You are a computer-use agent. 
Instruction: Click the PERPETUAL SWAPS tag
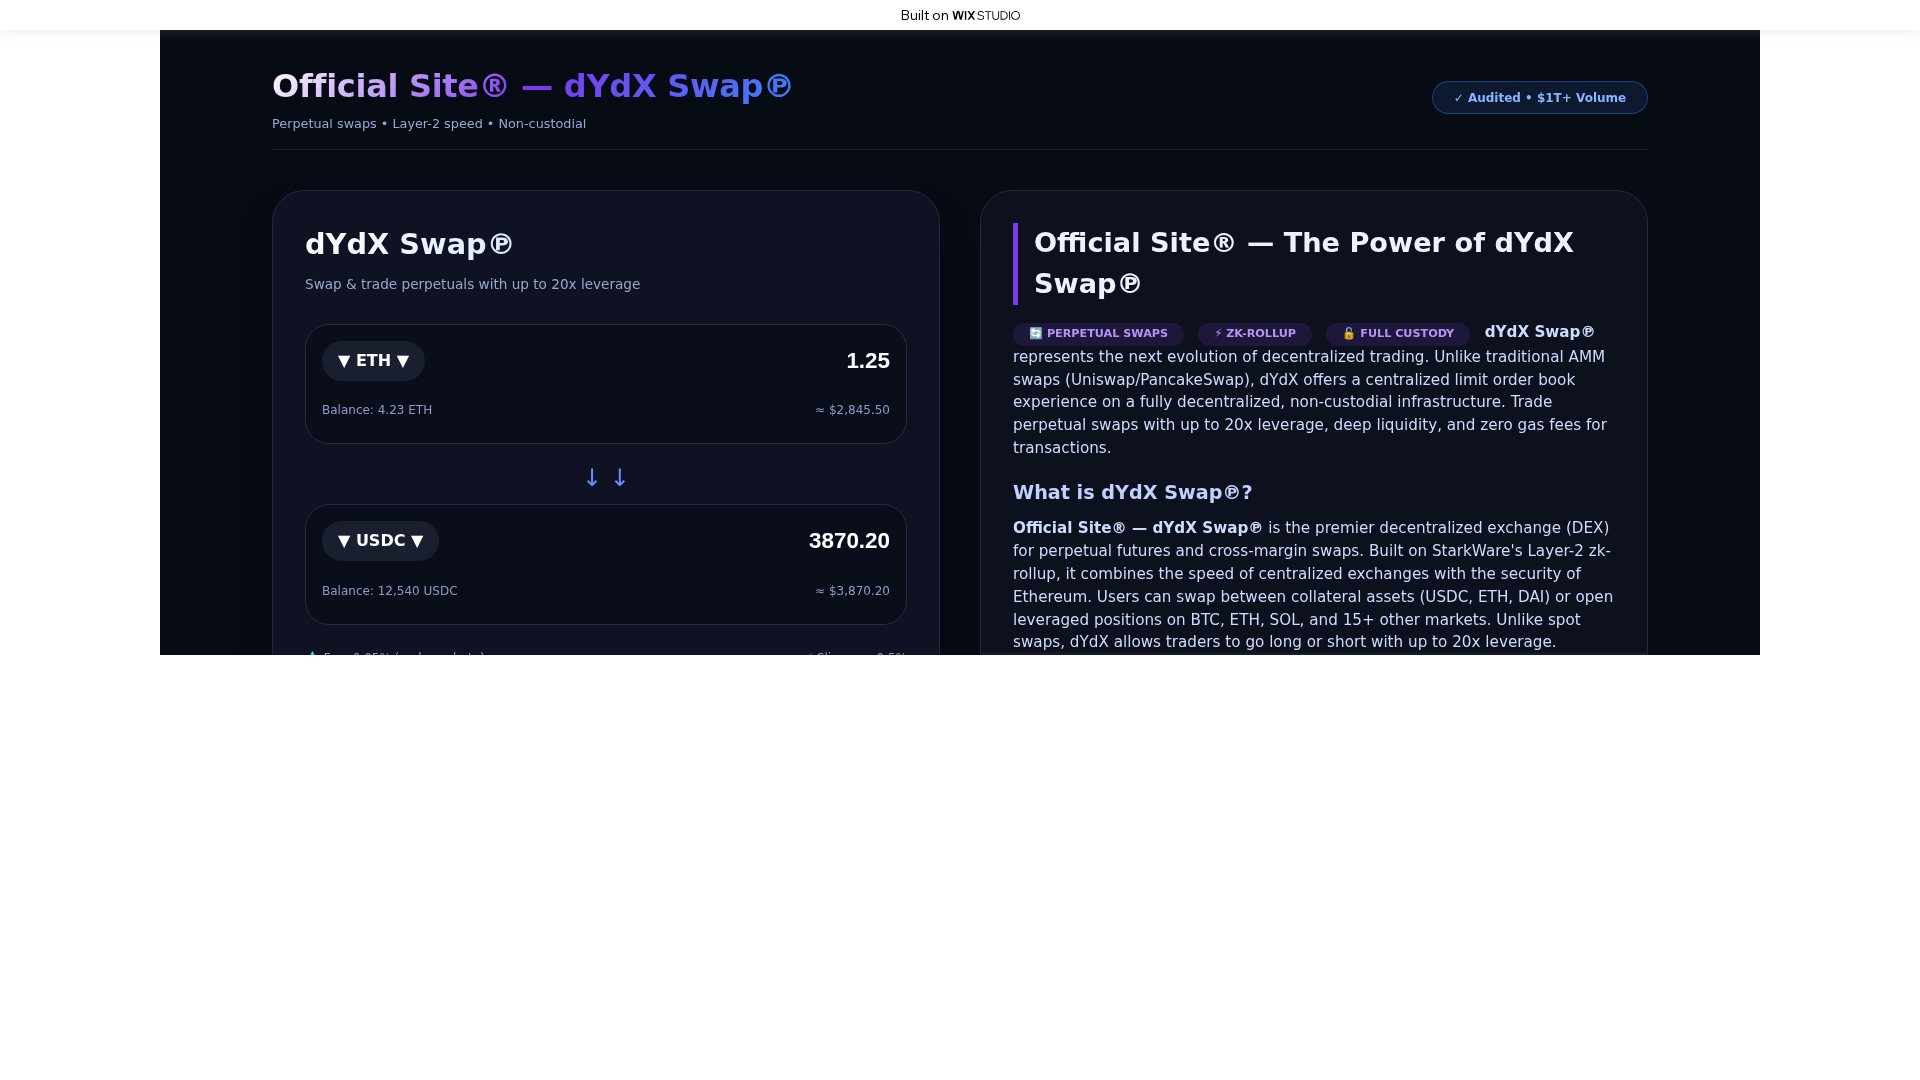point(1098,334)
